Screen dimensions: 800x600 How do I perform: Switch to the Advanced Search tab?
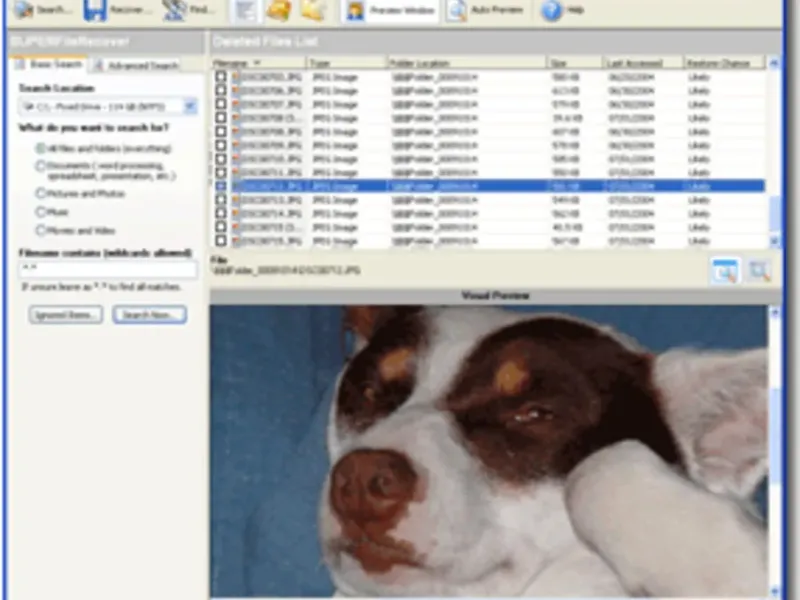(136, 65)
